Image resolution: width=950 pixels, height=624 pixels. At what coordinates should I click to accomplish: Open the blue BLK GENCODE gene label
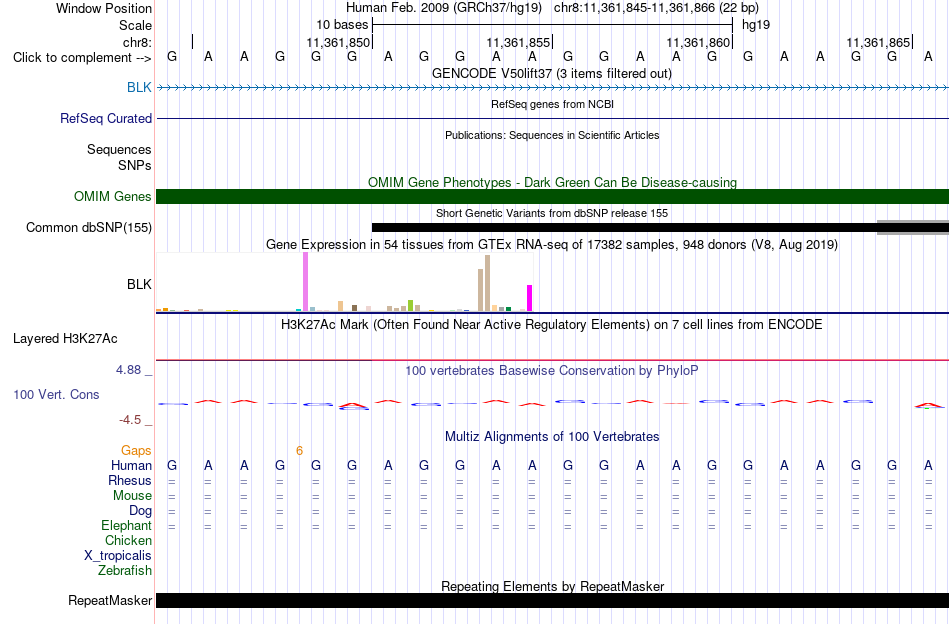pos(139,87)
